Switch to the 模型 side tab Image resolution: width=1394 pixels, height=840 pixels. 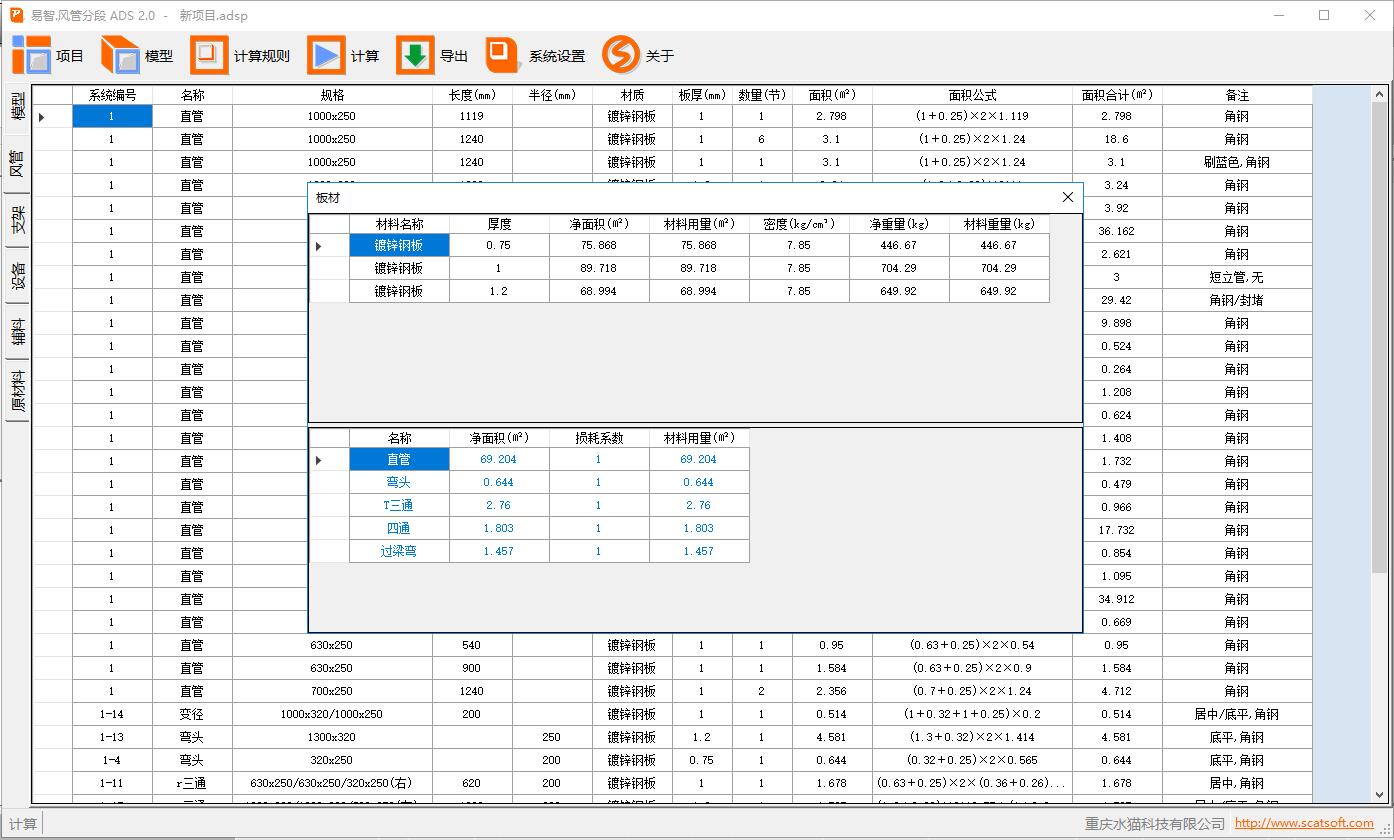[17, 107]
